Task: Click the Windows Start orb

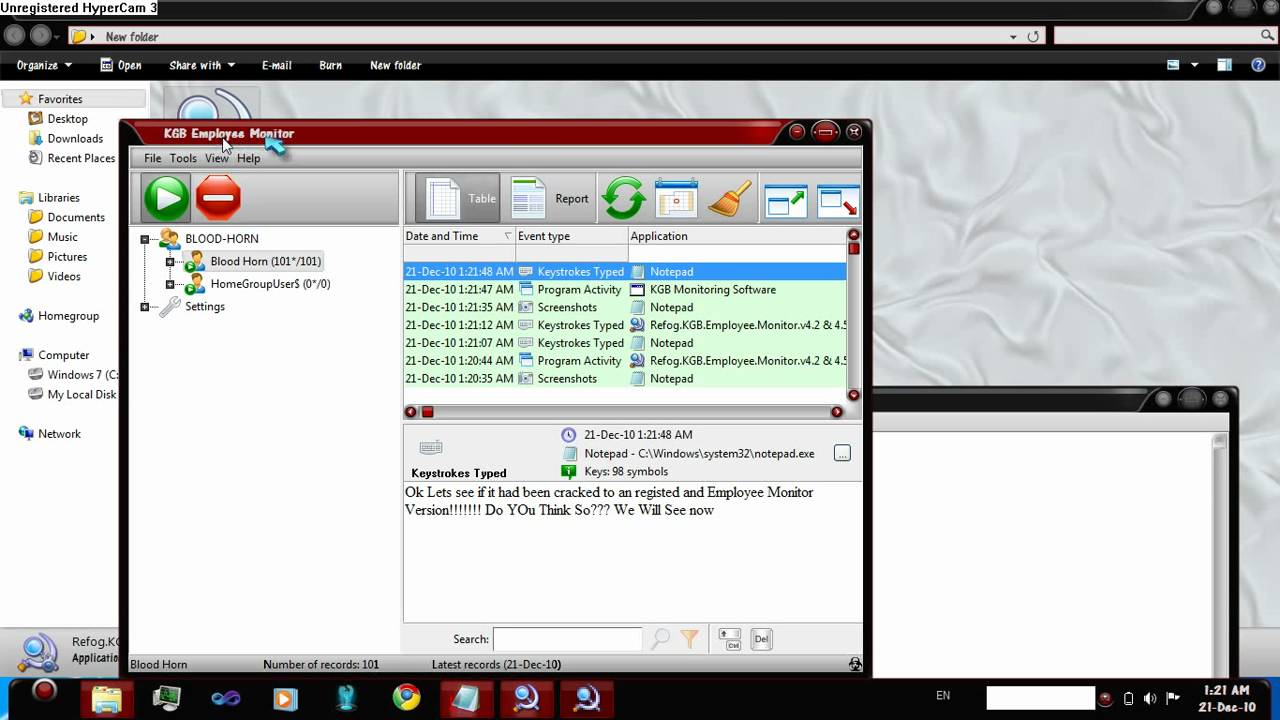Action: [44, 691]
